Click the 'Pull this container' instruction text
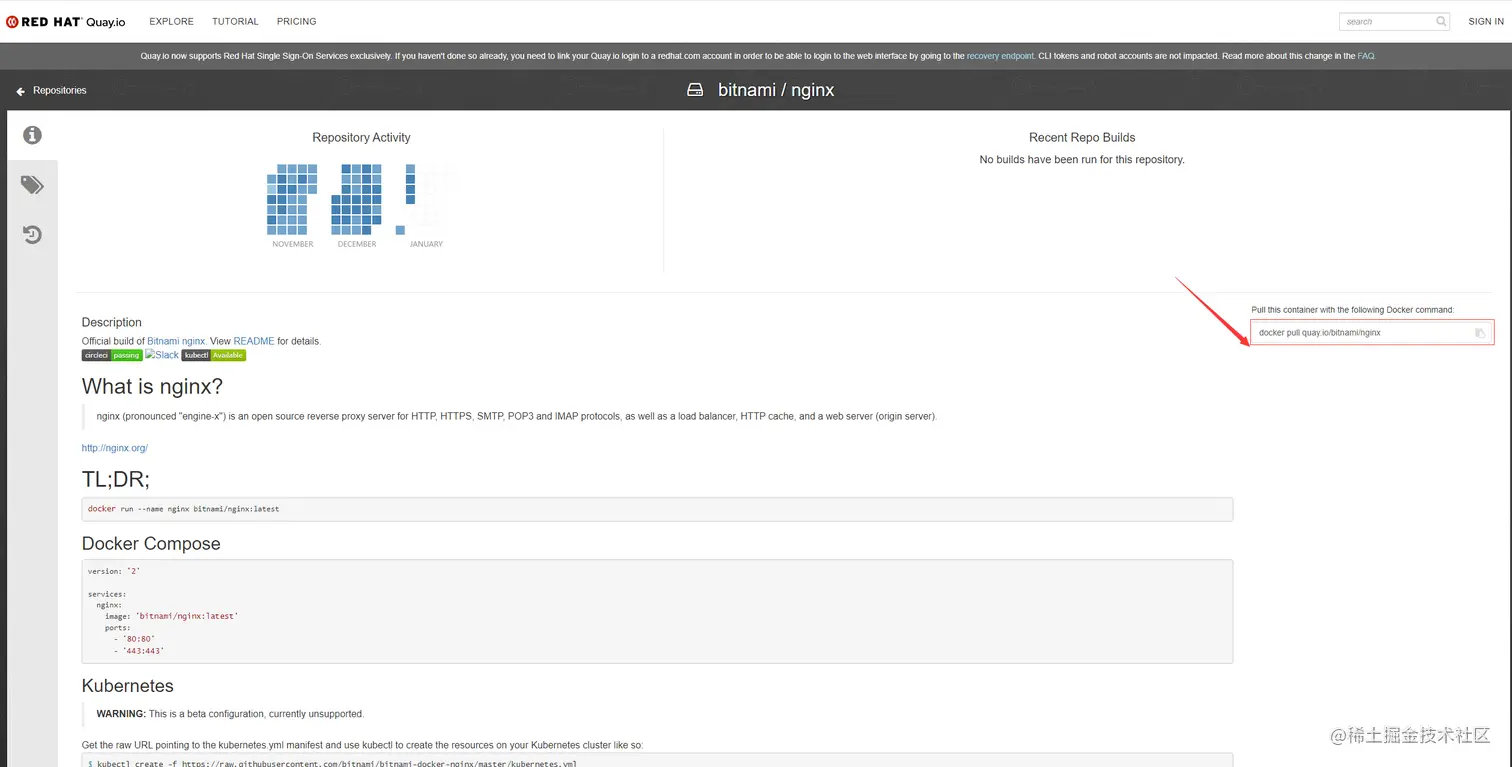Screen dimensions: 1512x767 tap(1353, 310)
